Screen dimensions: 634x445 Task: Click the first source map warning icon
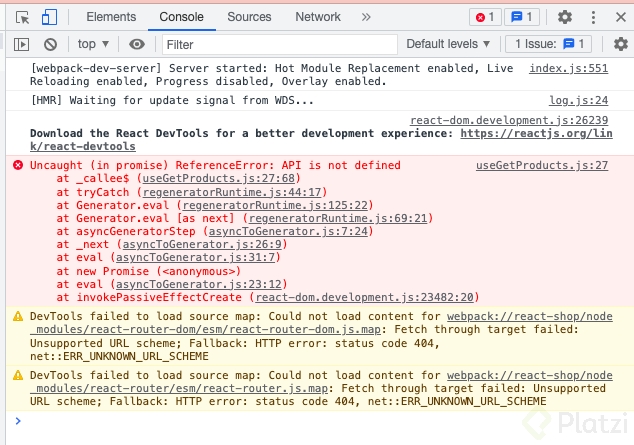click(x=18, y=316)
